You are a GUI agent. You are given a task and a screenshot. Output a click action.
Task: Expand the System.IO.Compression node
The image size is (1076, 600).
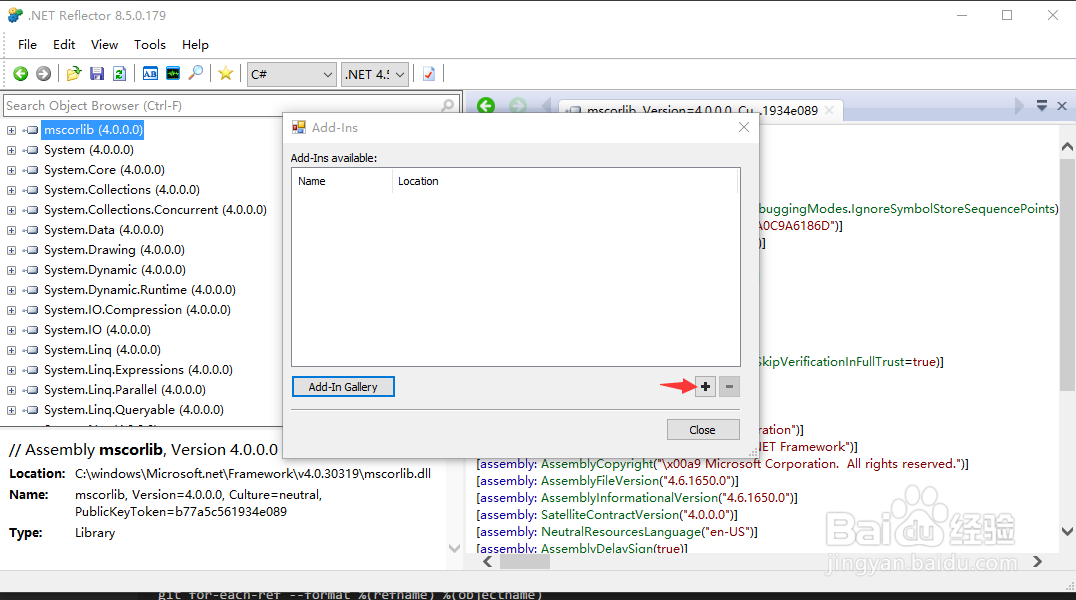point(12,310)
